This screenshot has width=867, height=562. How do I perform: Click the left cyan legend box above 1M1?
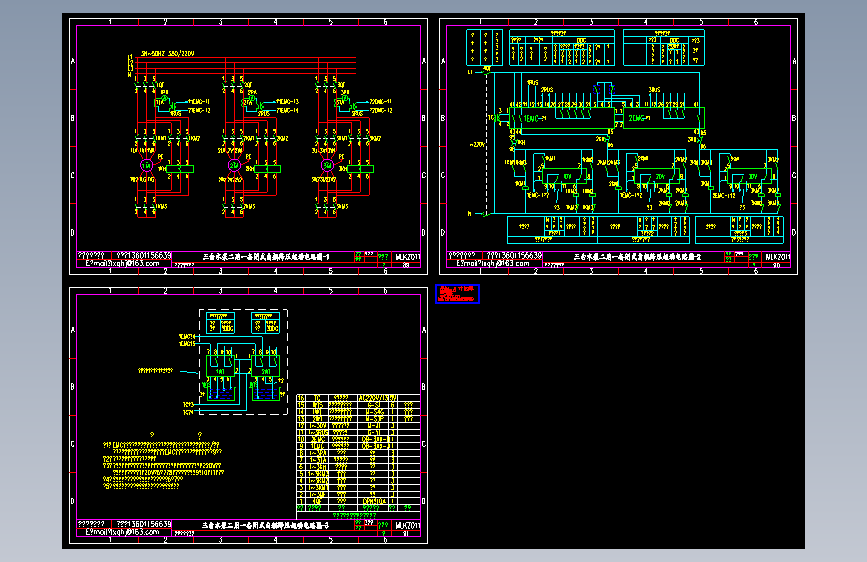pos(221,323)
